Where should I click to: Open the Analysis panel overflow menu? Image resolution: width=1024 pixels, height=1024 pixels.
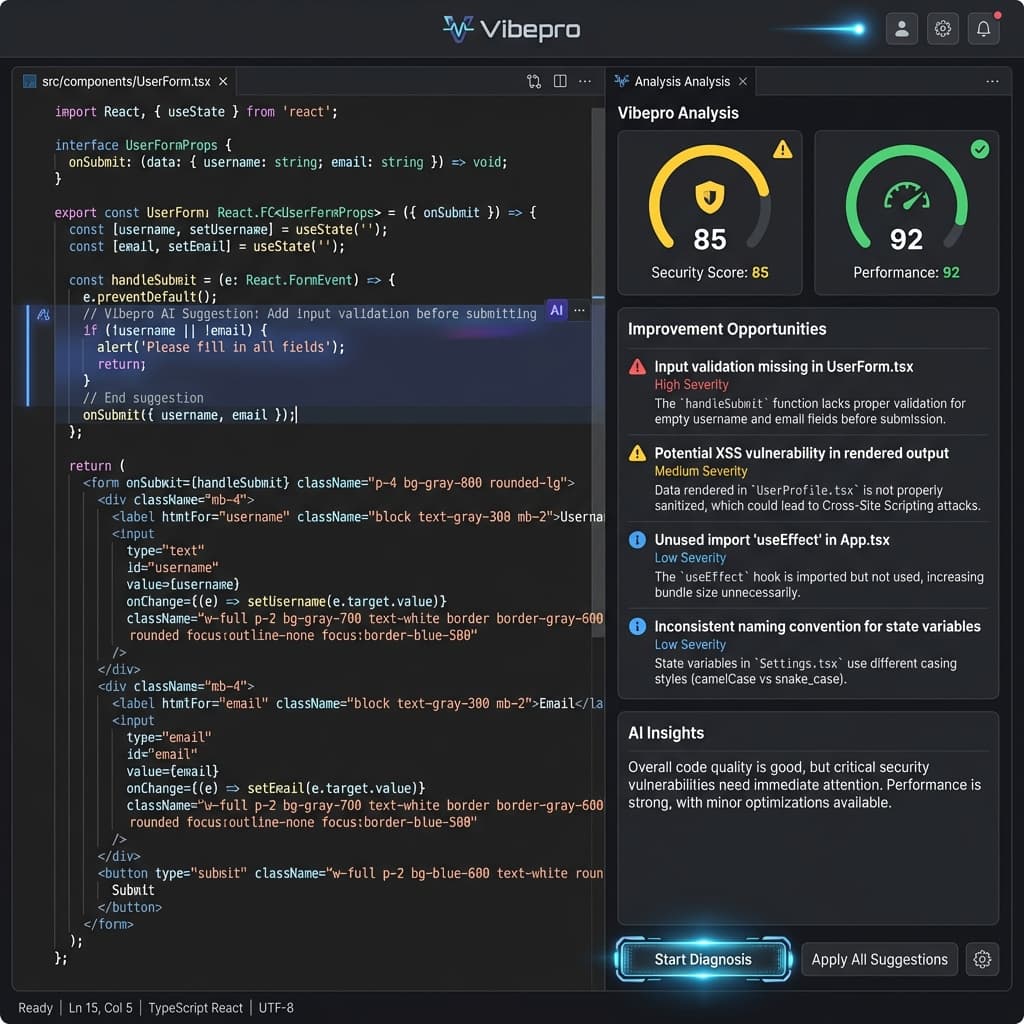992,82
